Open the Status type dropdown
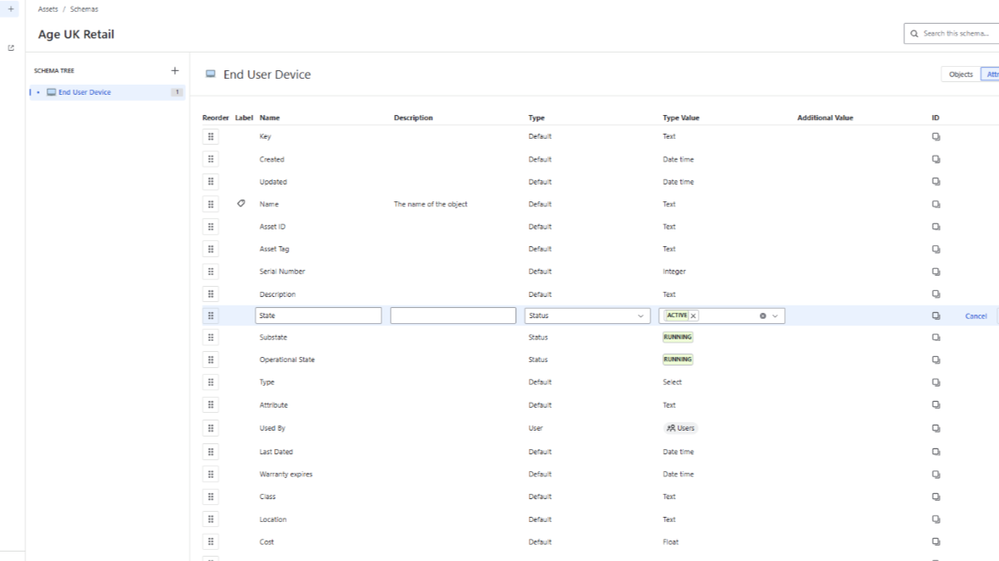 click(587, 316)
